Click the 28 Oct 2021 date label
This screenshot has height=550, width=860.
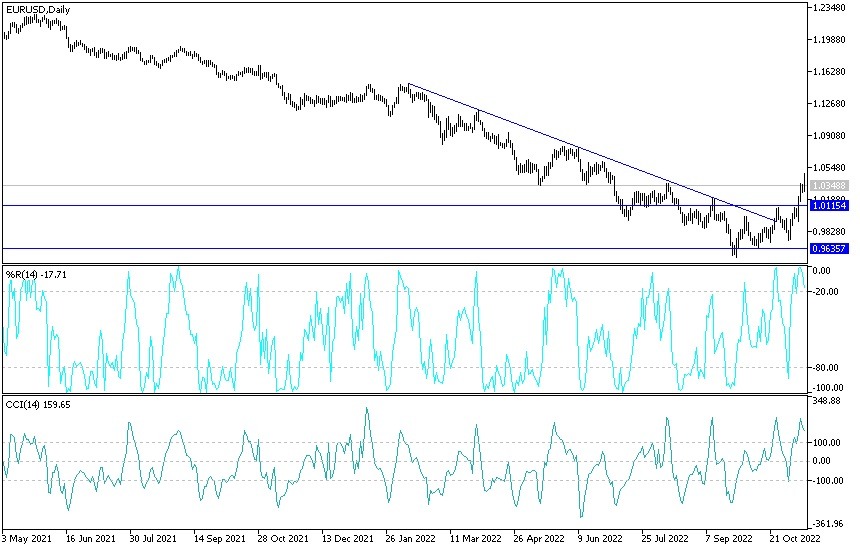point(283,538)
